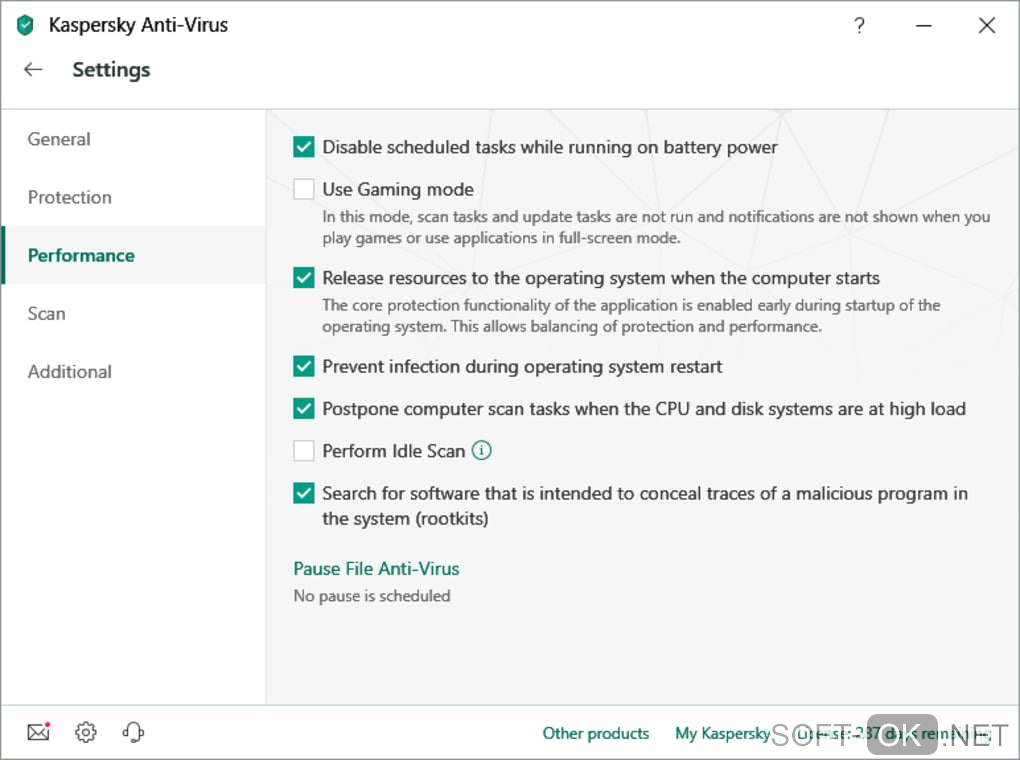Switch to the General settings tab
The width and height of the screenshot is (1020, 760).
[x=59, y=140]
